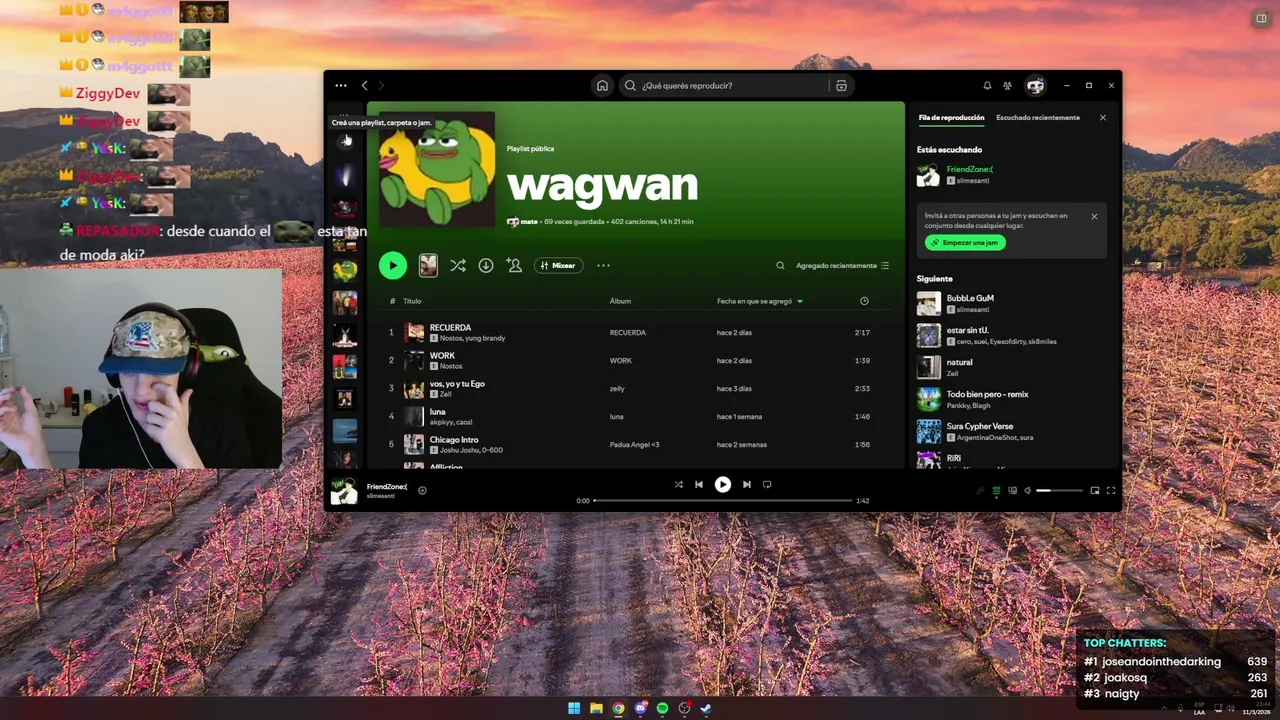
Task: Sort by 'Álbum' column header
Action: [620, 301]
